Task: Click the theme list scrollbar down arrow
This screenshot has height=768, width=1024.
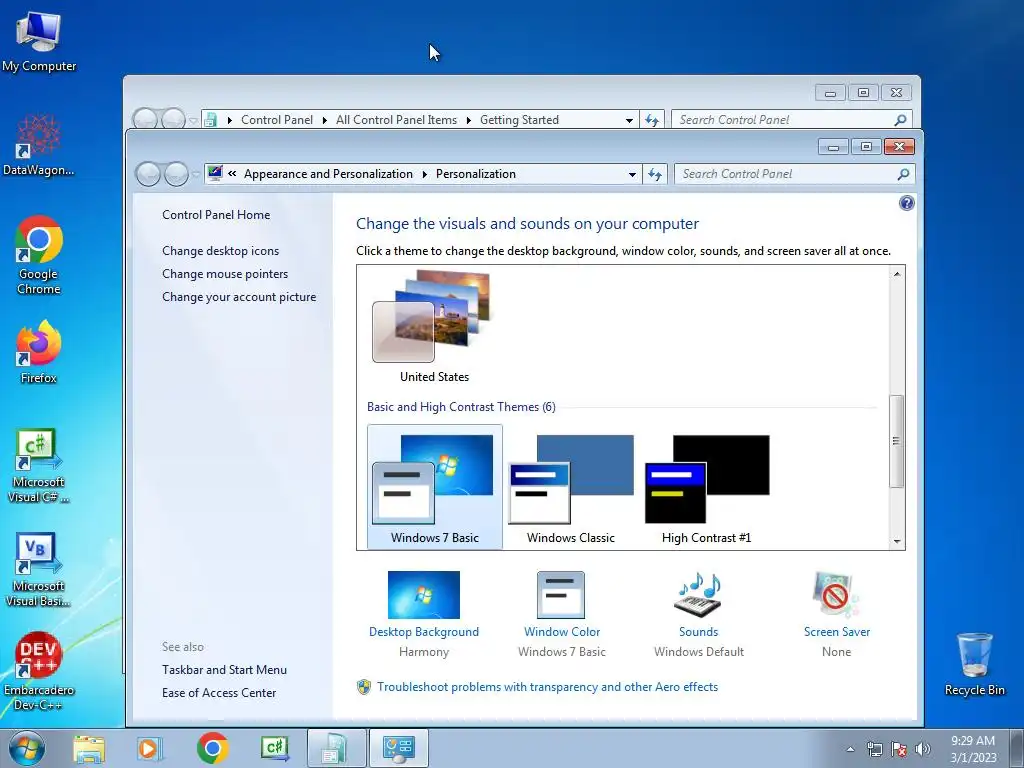Action: (897, 541)
